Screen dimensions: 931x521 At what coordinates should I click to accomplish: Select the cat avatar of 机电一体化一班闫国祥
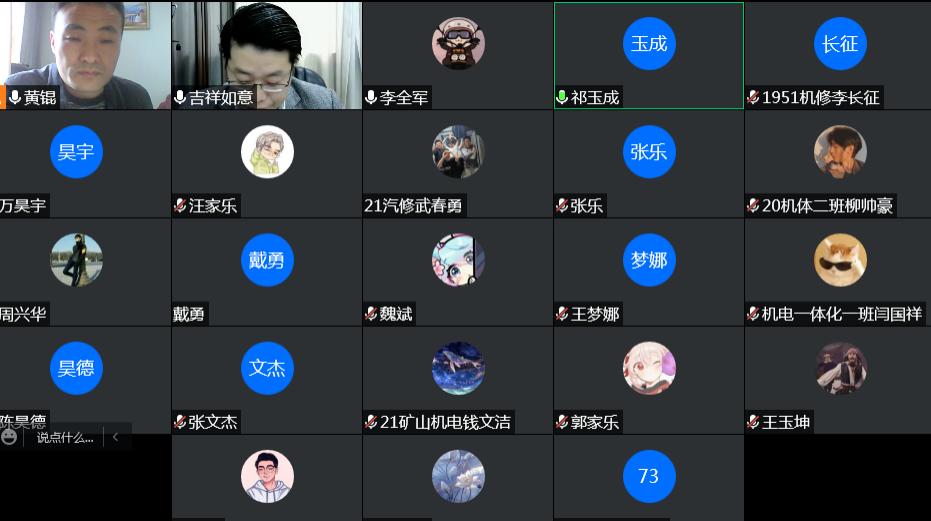click(x=840, y=260)
